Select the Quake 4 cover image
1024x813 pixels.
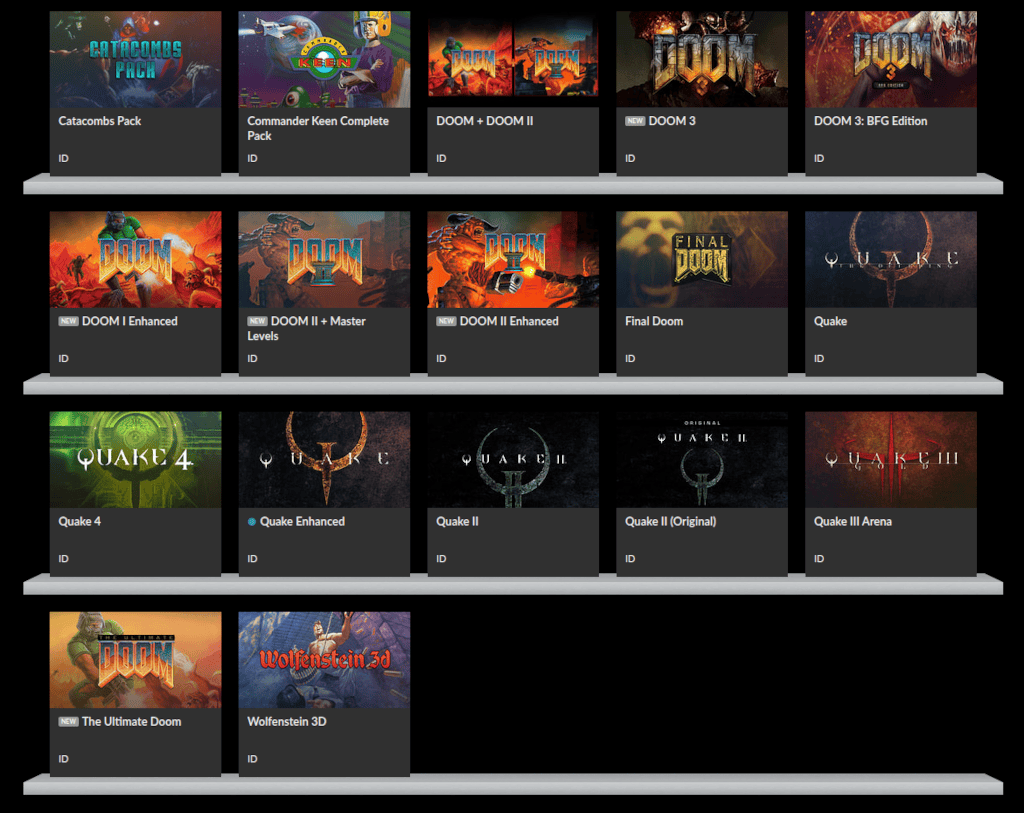point(135,460)
